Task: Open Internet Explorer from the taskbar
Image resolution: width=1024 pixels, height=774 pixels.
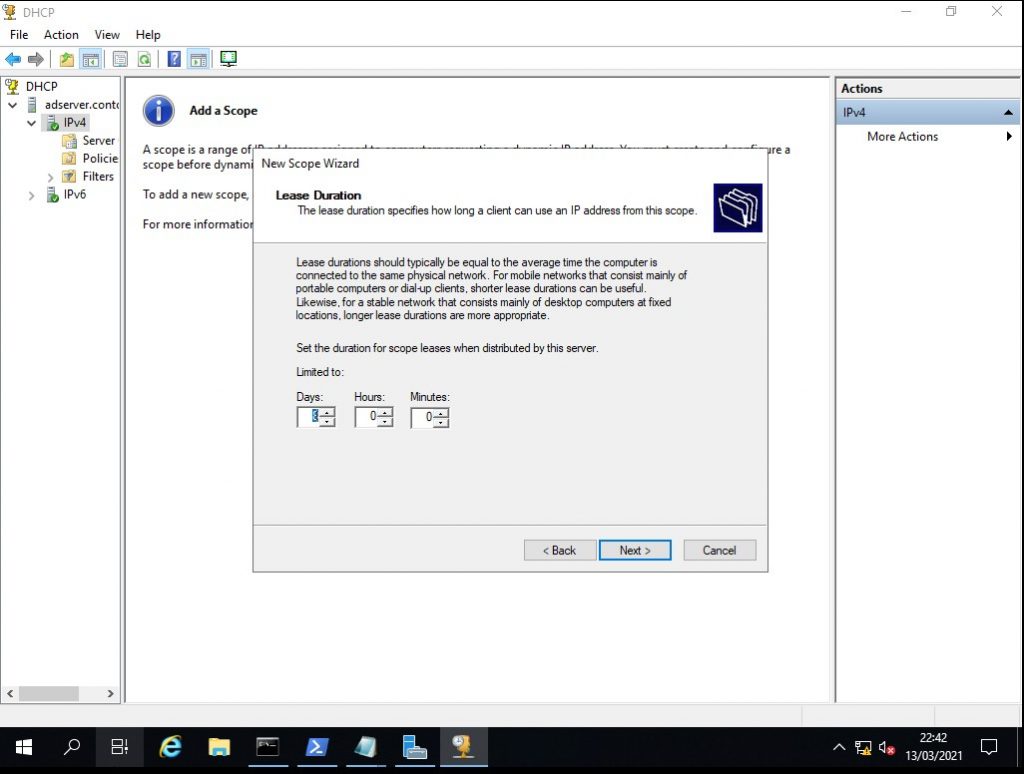Action: (171, 747)
